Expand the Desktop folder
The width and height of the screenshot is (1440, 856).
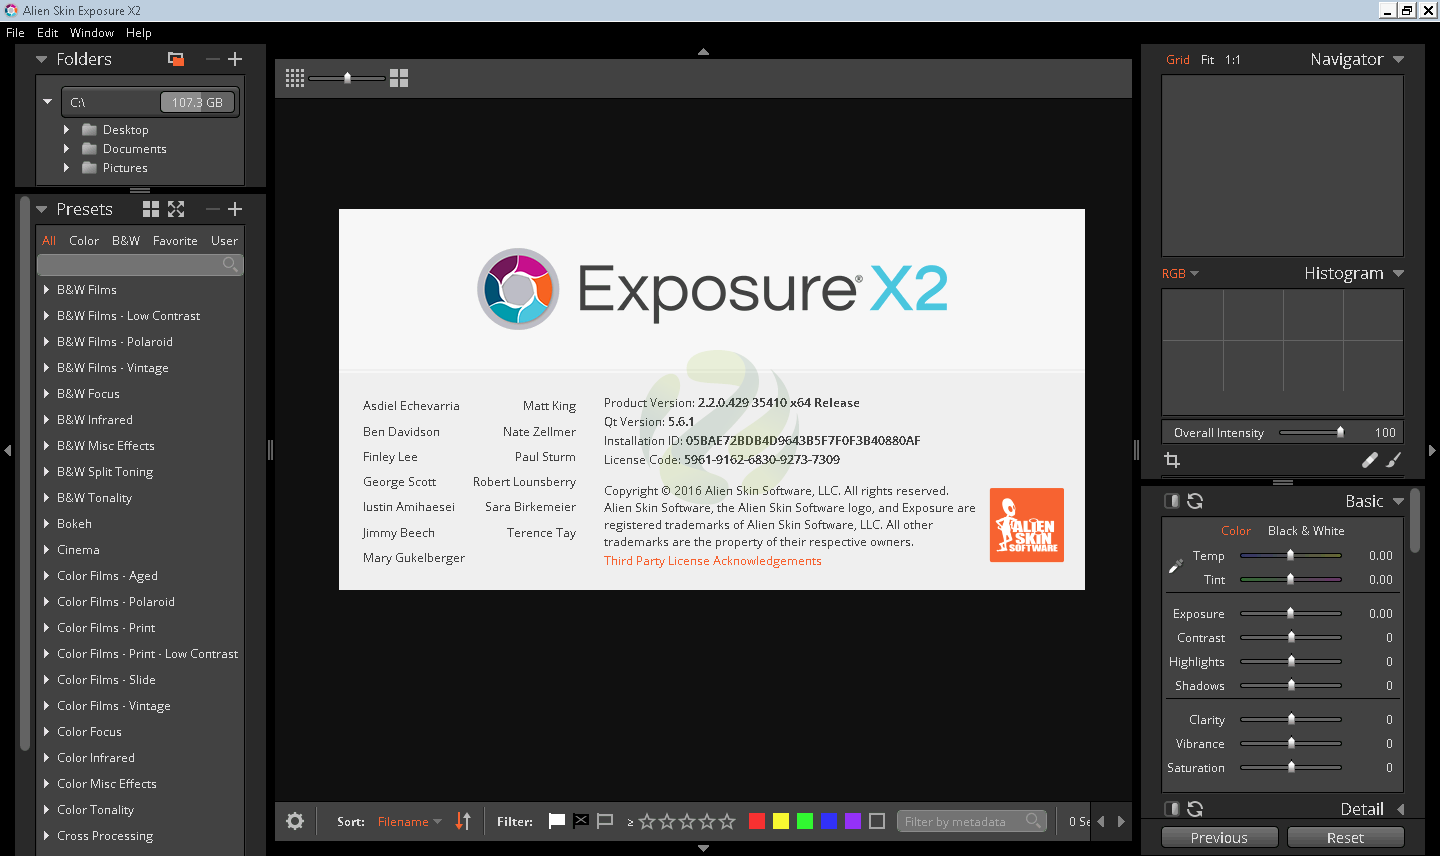pyautogui.click(x=66, y=130)
